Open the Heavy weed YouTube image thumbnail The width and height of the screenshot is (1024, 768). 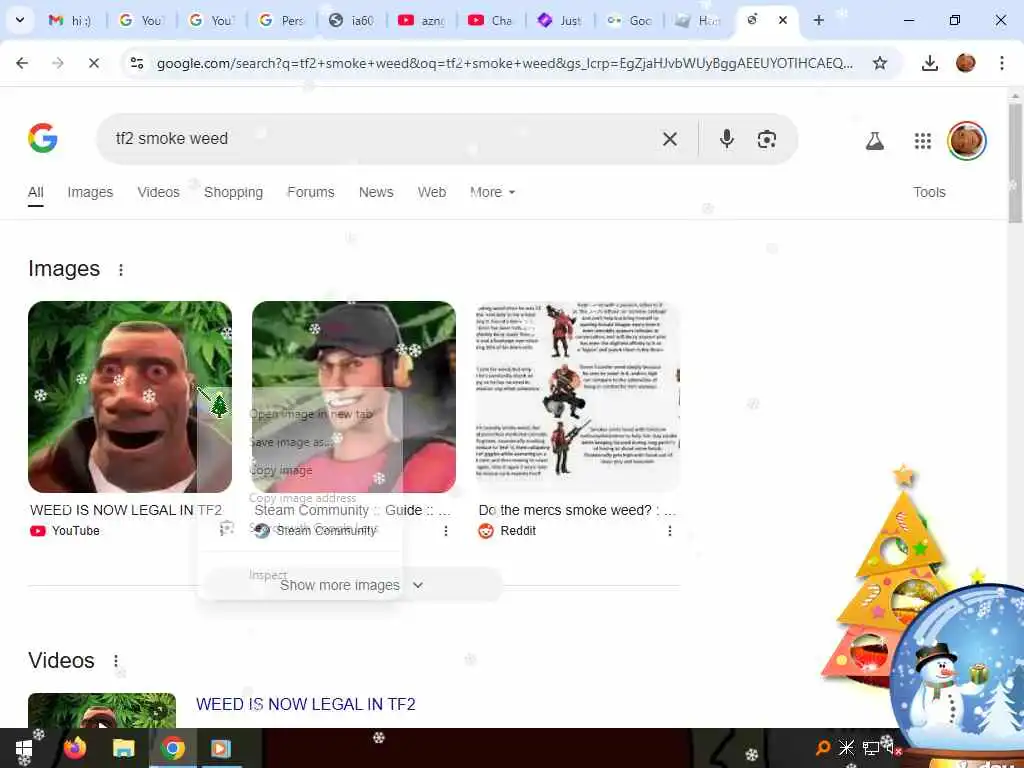pyautogui.click(x=130, y=396)
